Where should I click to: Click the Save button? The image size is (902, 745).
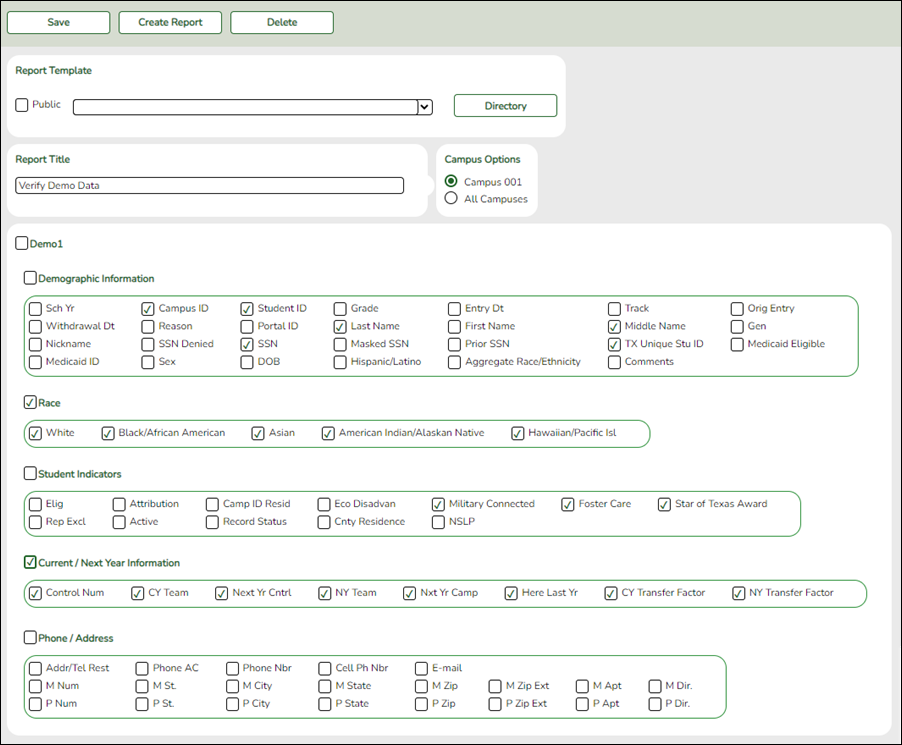tap(57, 22)
